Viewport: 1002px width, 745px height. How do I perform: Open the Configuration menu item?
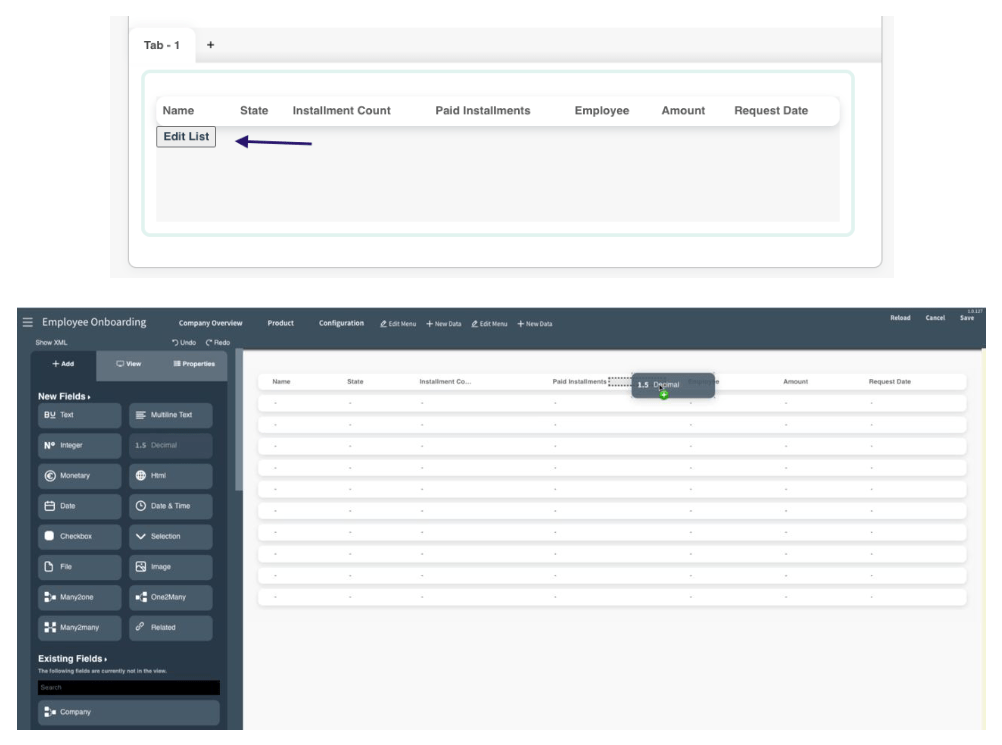click(x=344, y=324)
